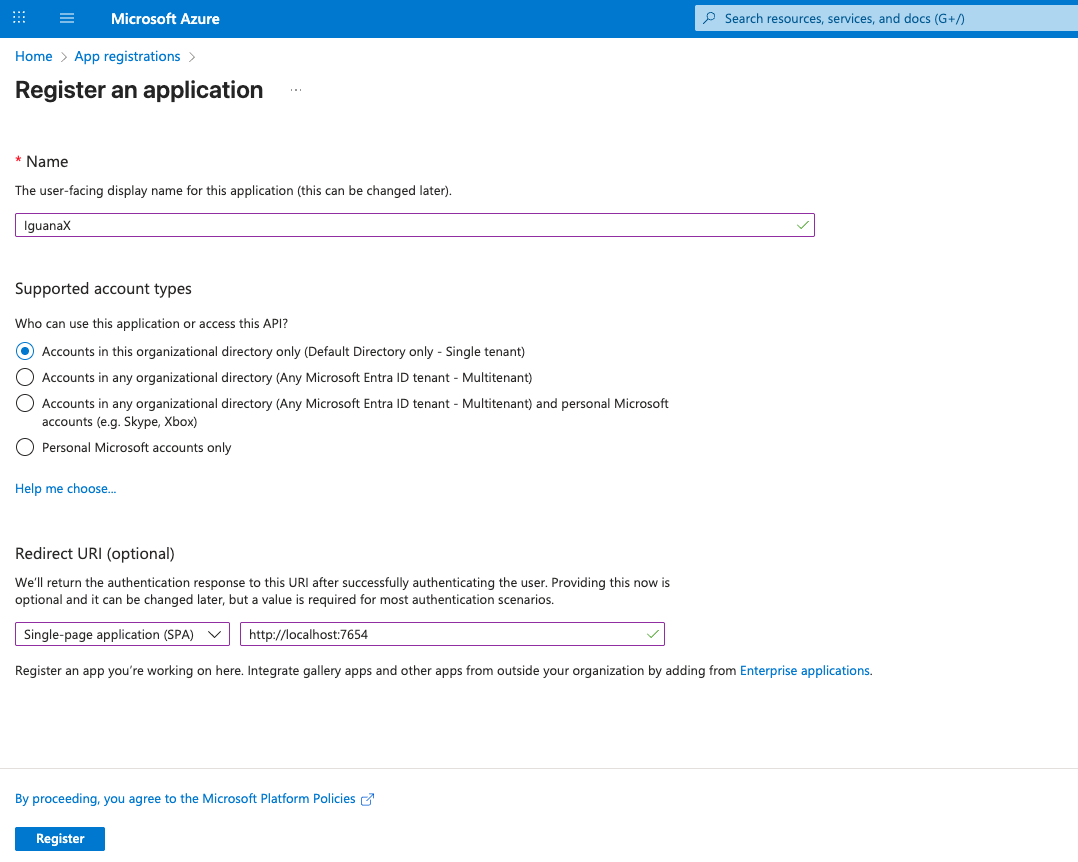The image size is (1078, 862).
Task: Open the hamburger portal menu
Action: 67,18
